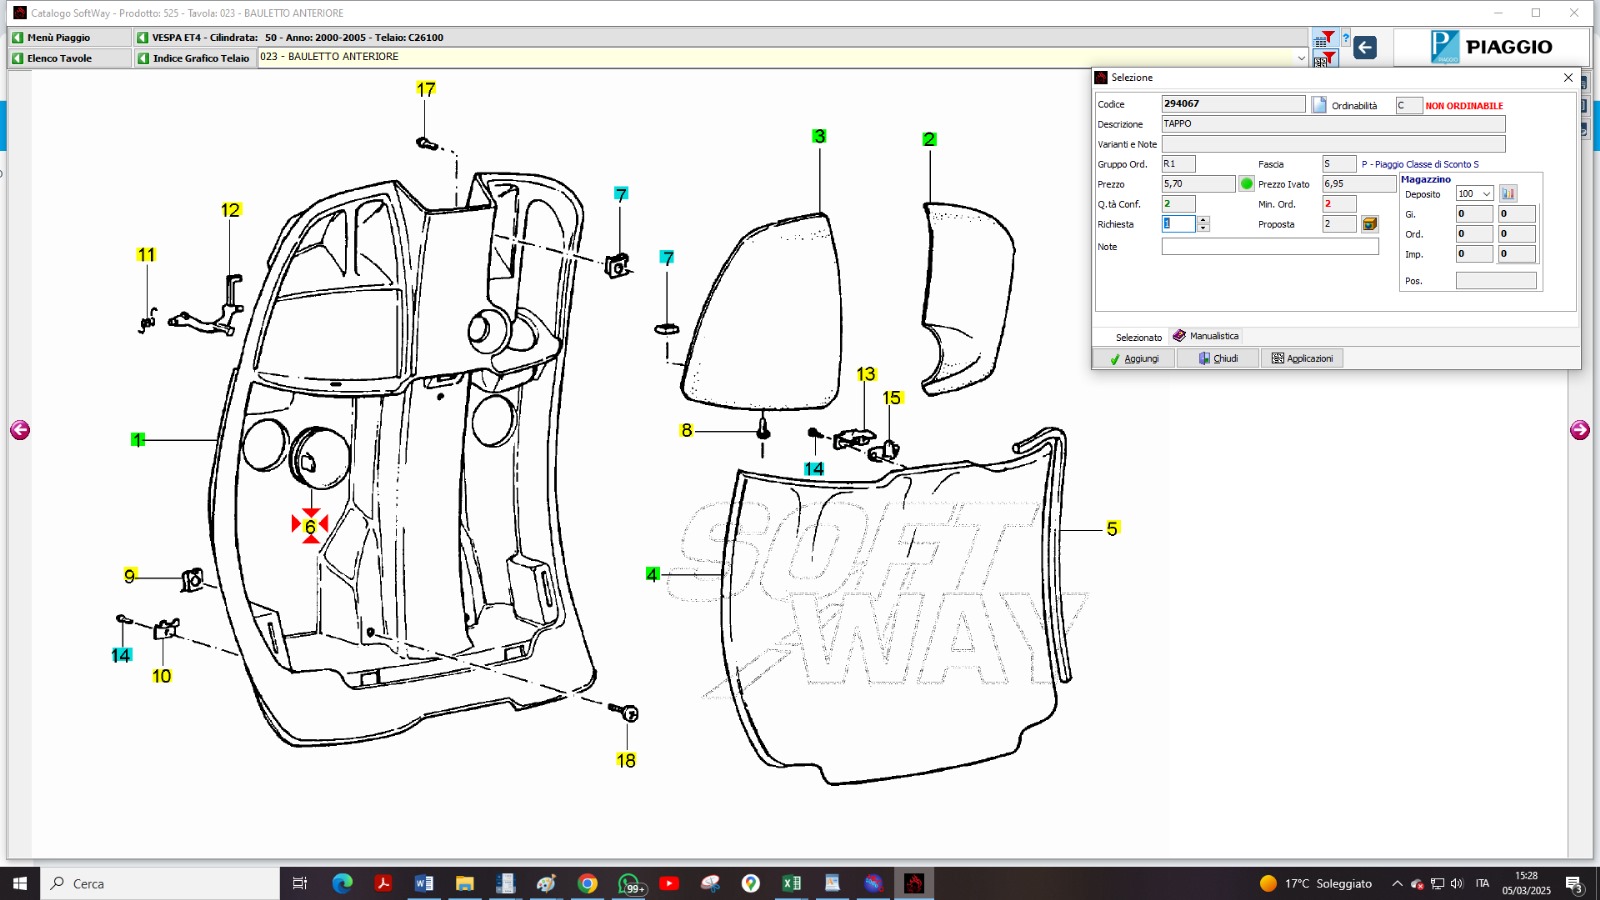The height and width of the screenshot is (900, 1600).
Task: Click the document icon beside the Codice field
Action: tap(1319, 105)
